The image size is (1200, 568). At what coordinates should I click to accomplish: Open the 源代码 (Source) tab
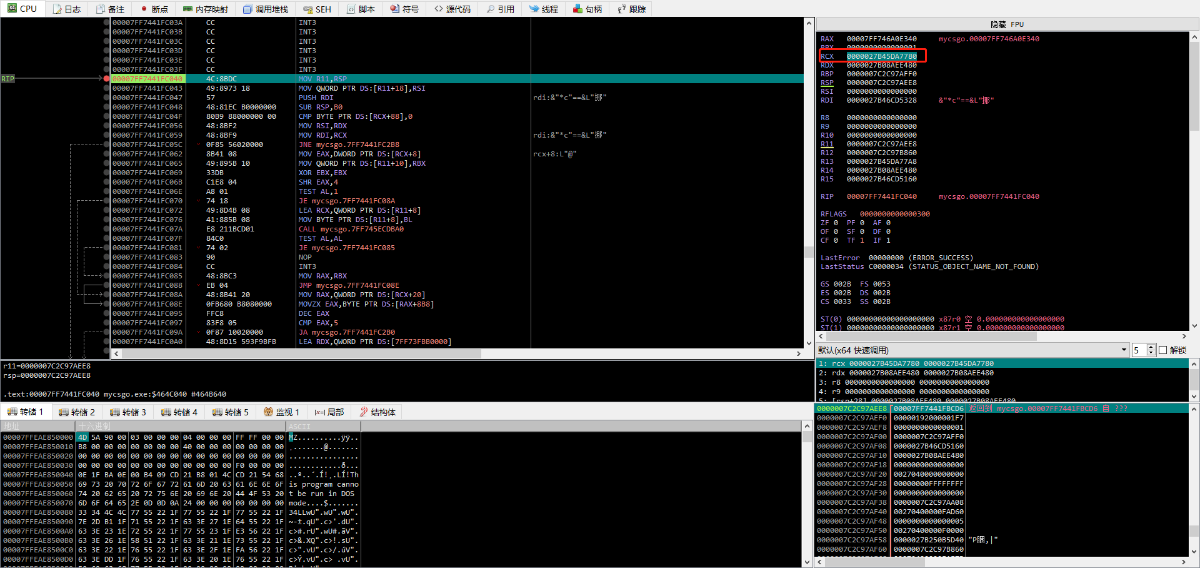pyautogui.click(x=454, y=8)
